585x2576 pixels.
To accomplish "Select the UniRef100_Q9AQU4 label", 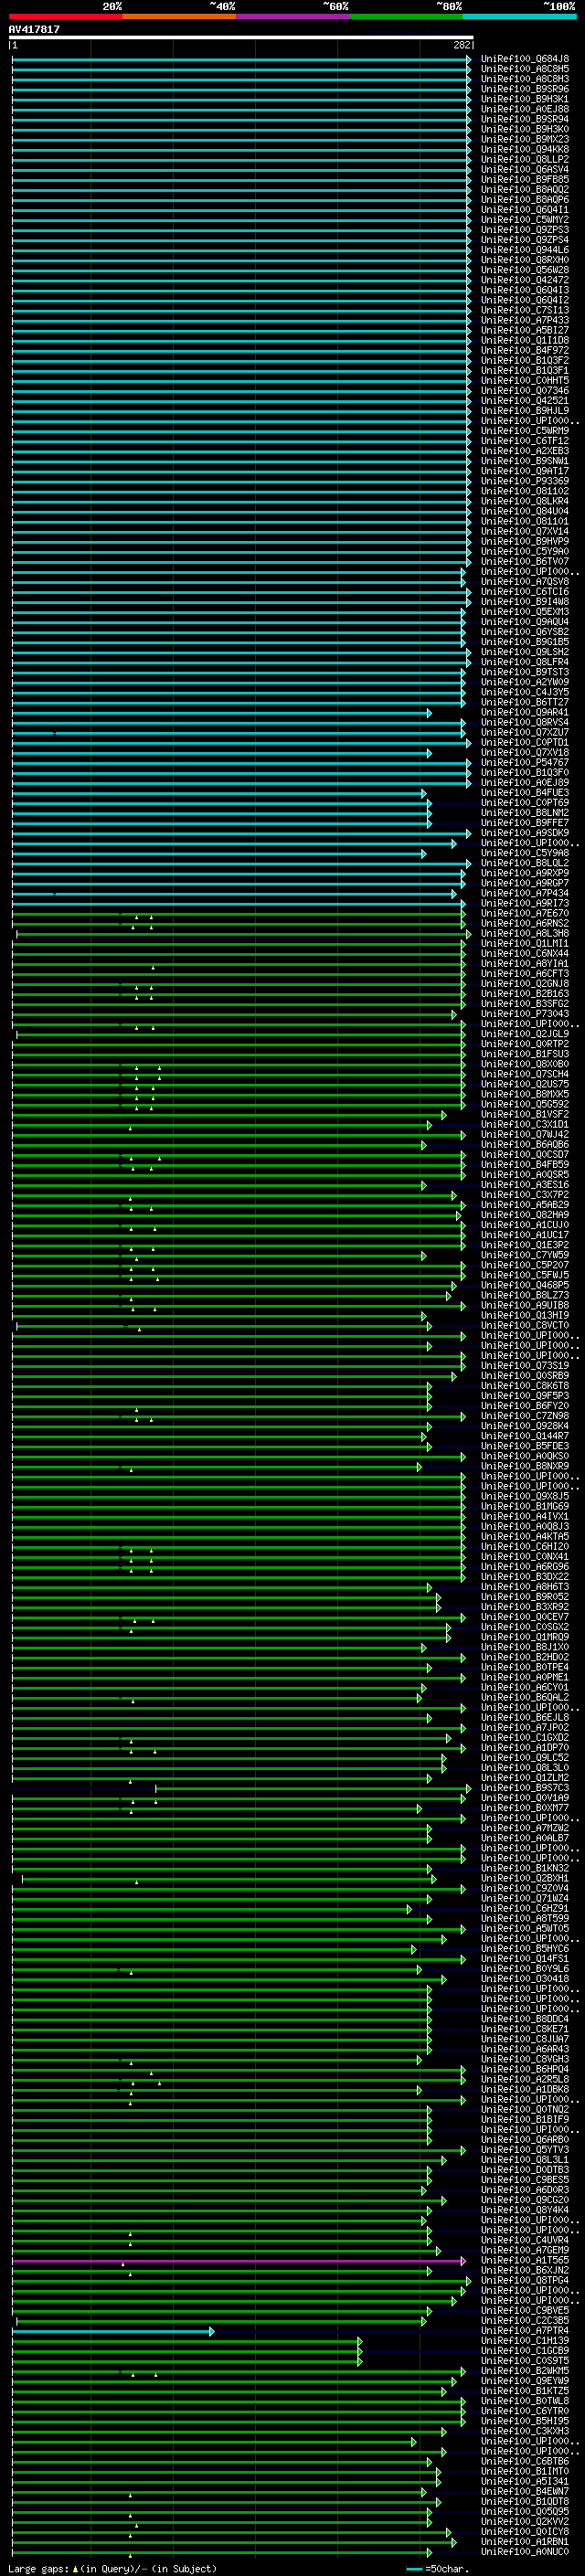I will tap(525, 621).
